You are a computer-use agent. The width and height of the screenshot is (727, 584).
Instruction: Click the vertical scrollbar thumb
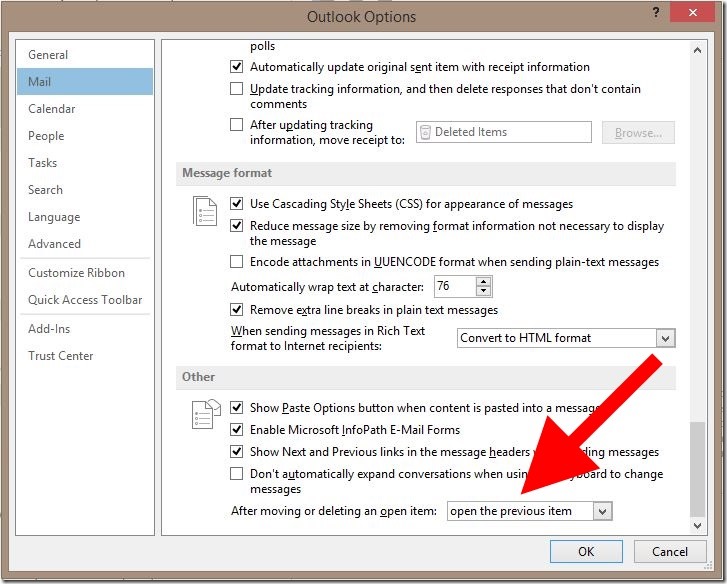697,468
